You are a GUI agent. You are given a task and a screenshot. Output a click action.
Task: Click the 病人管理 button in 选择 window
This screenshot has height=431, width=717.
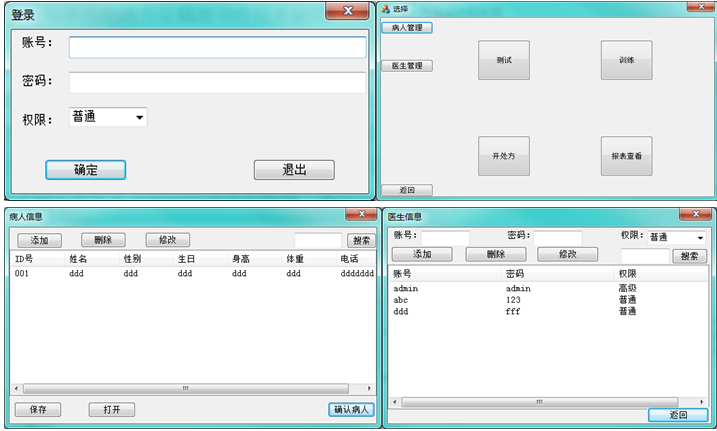click(407, 28)
